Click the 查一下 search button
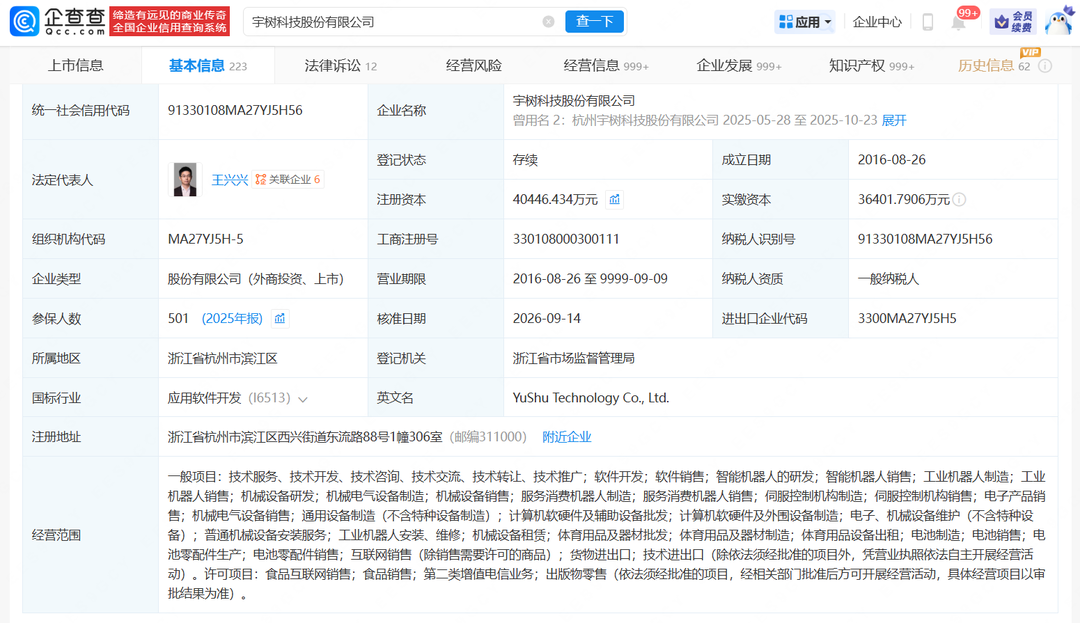The height and width of the screenshot is (623, 1080). pyautogui.click(x=594, y=22)
